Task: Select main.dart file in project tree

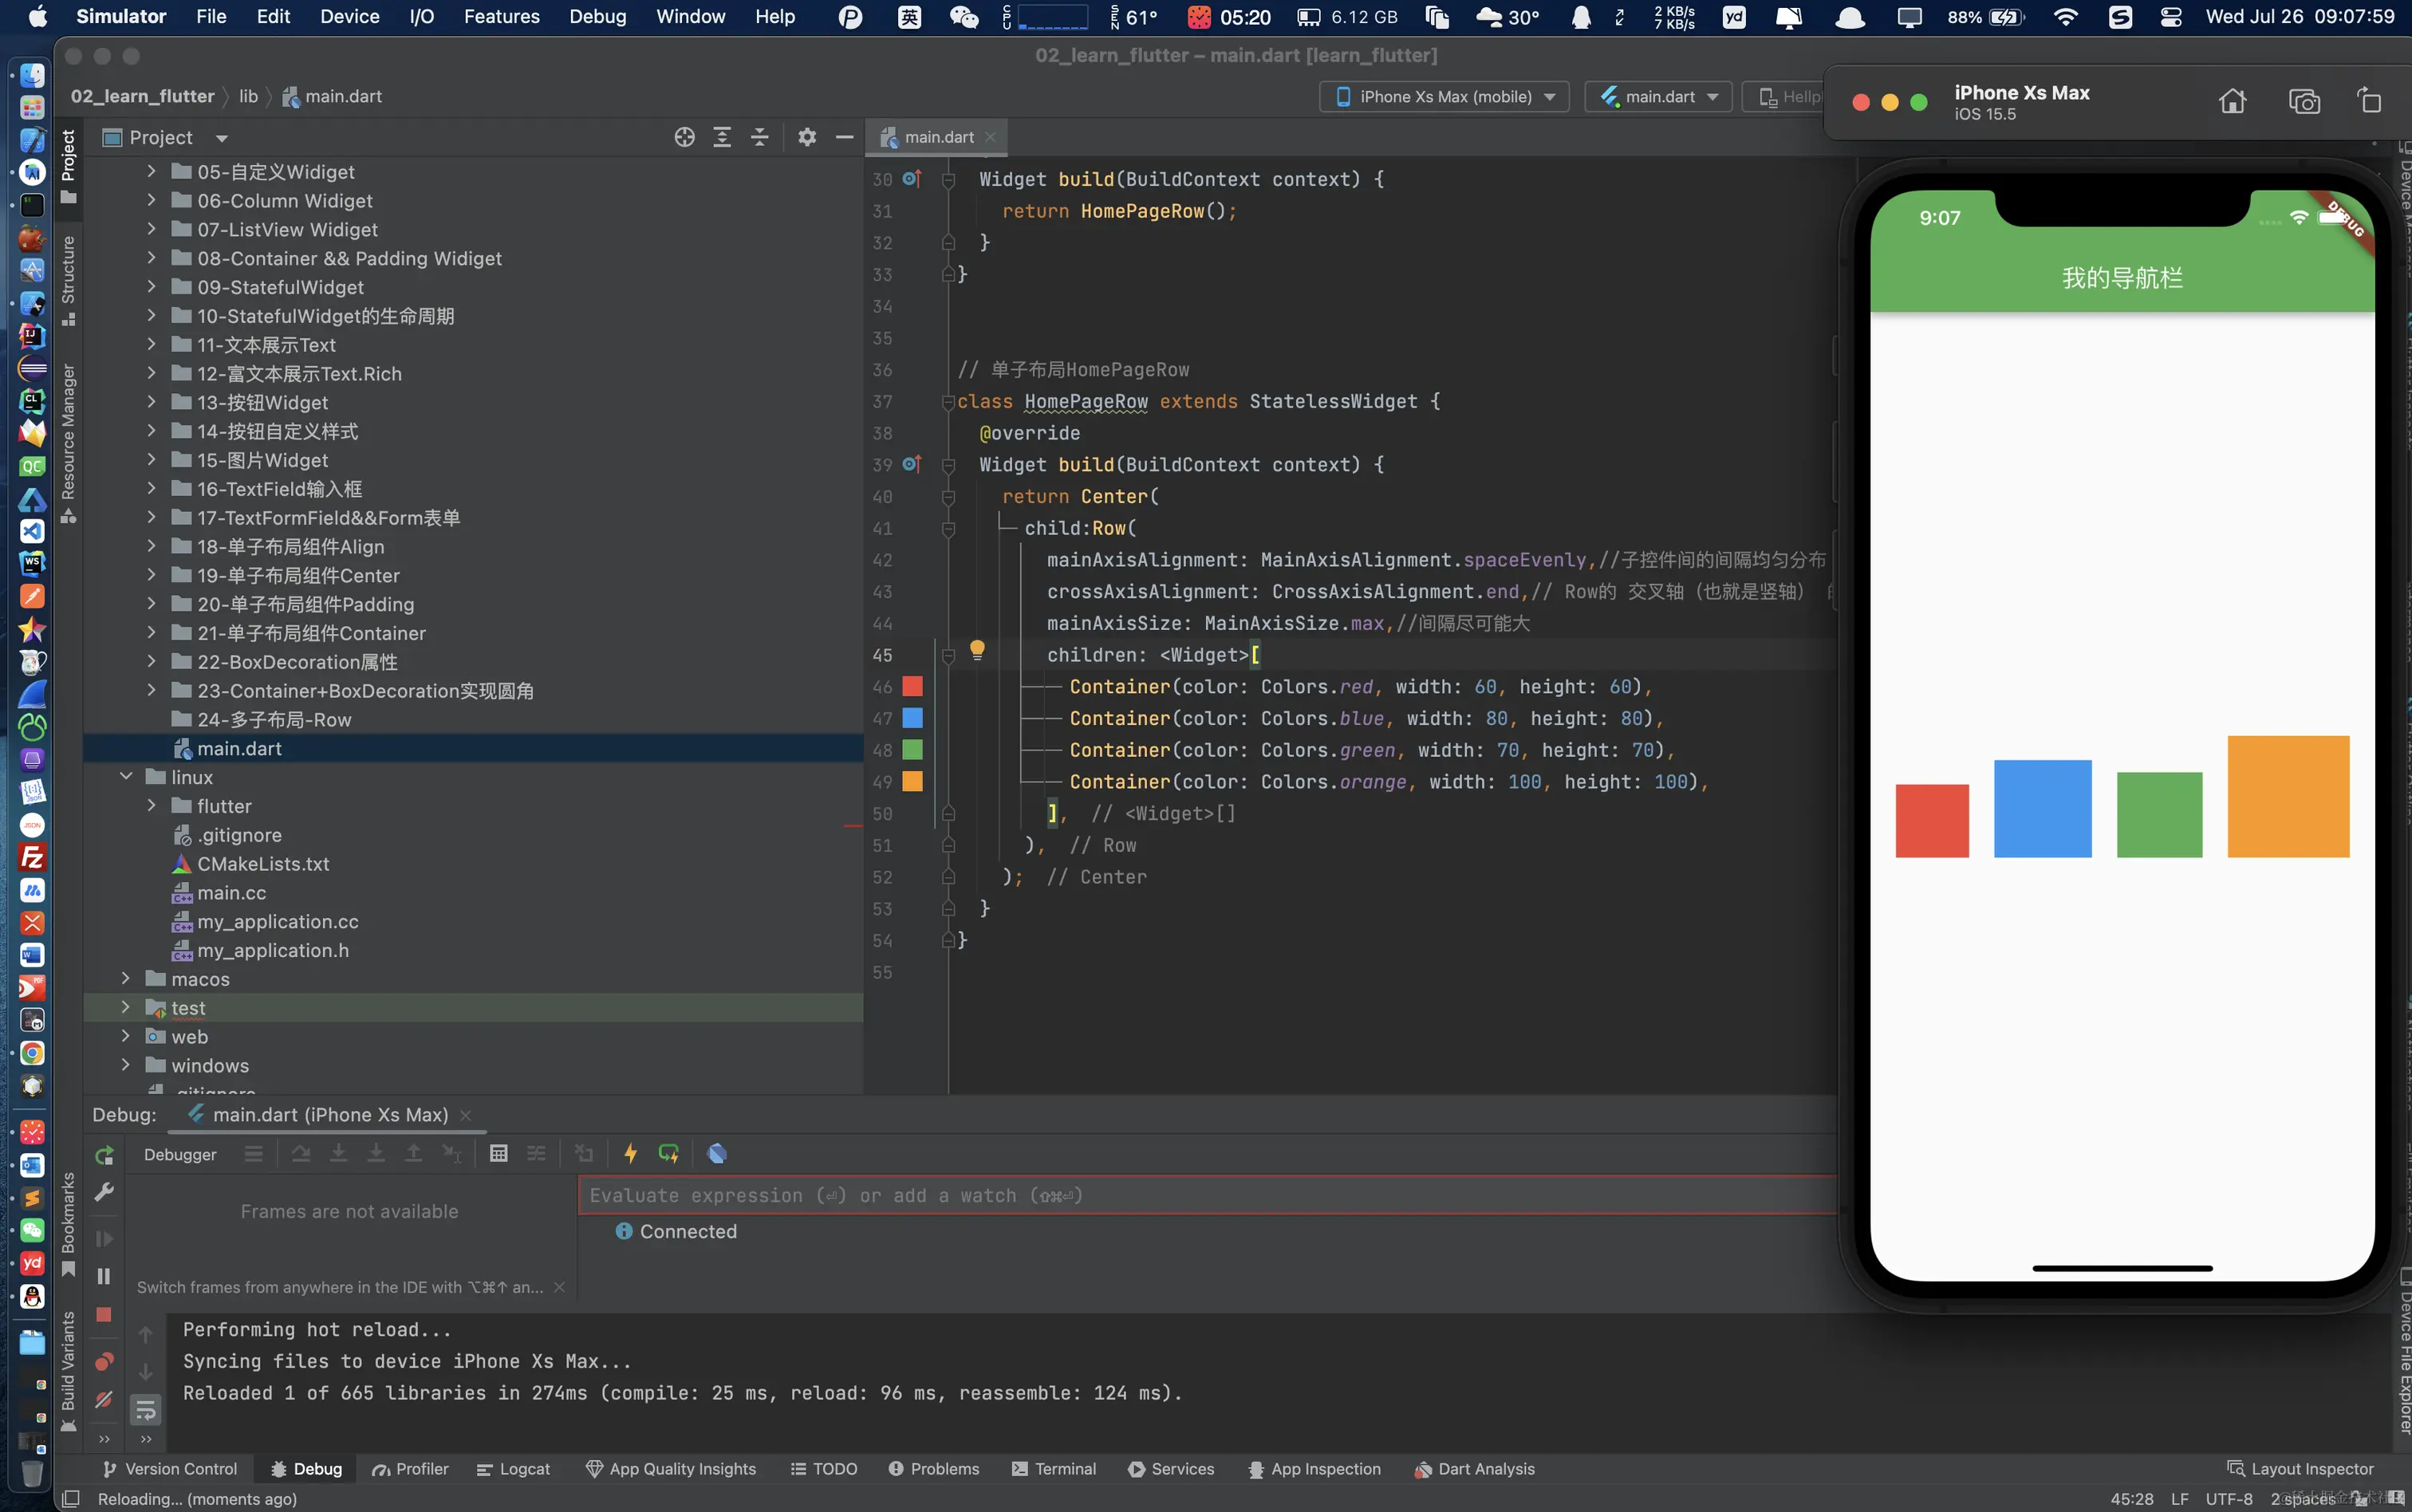Action: point(239,749)
